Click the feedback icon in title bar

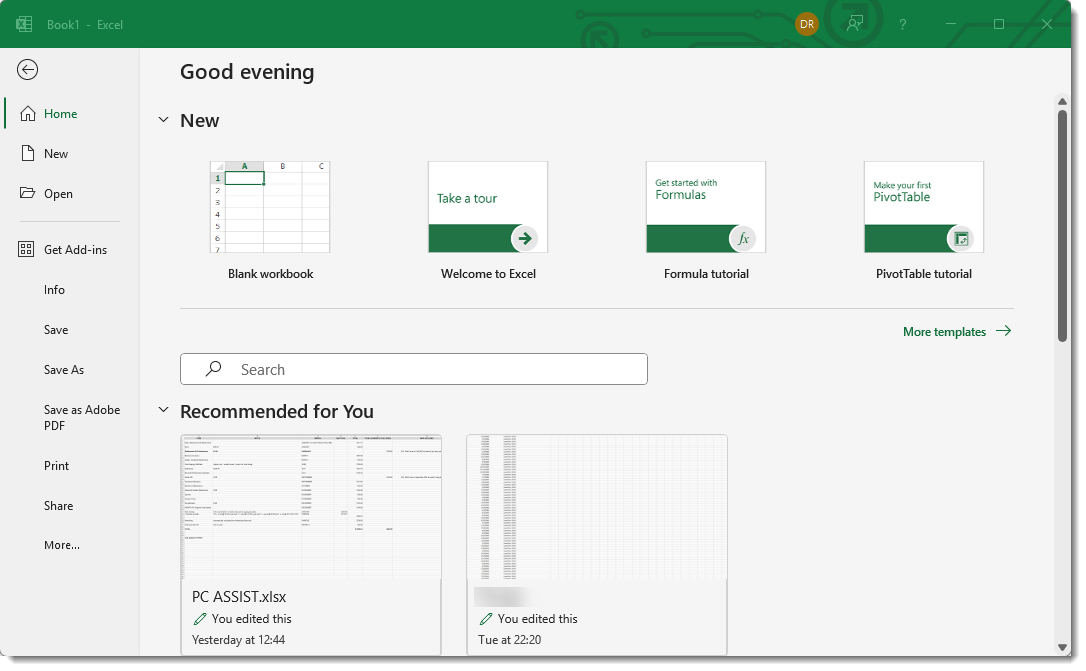(854, 24)
